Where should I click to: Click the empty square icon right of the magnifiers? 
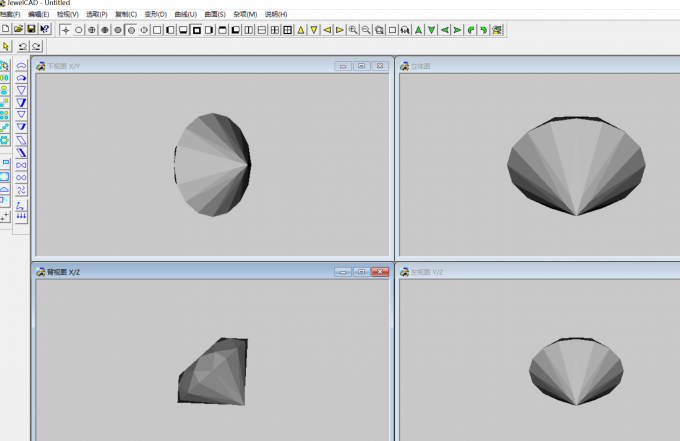click(392, 30)
